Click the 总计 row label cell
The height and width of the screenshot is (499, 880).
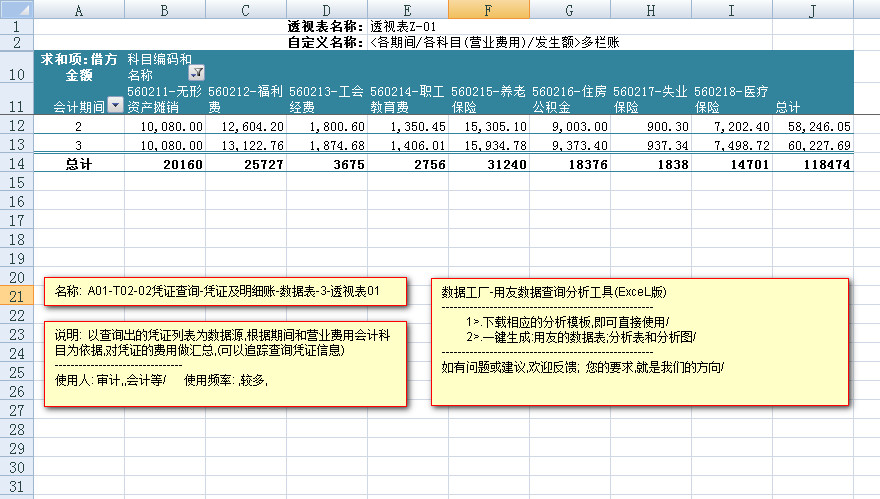79,163
